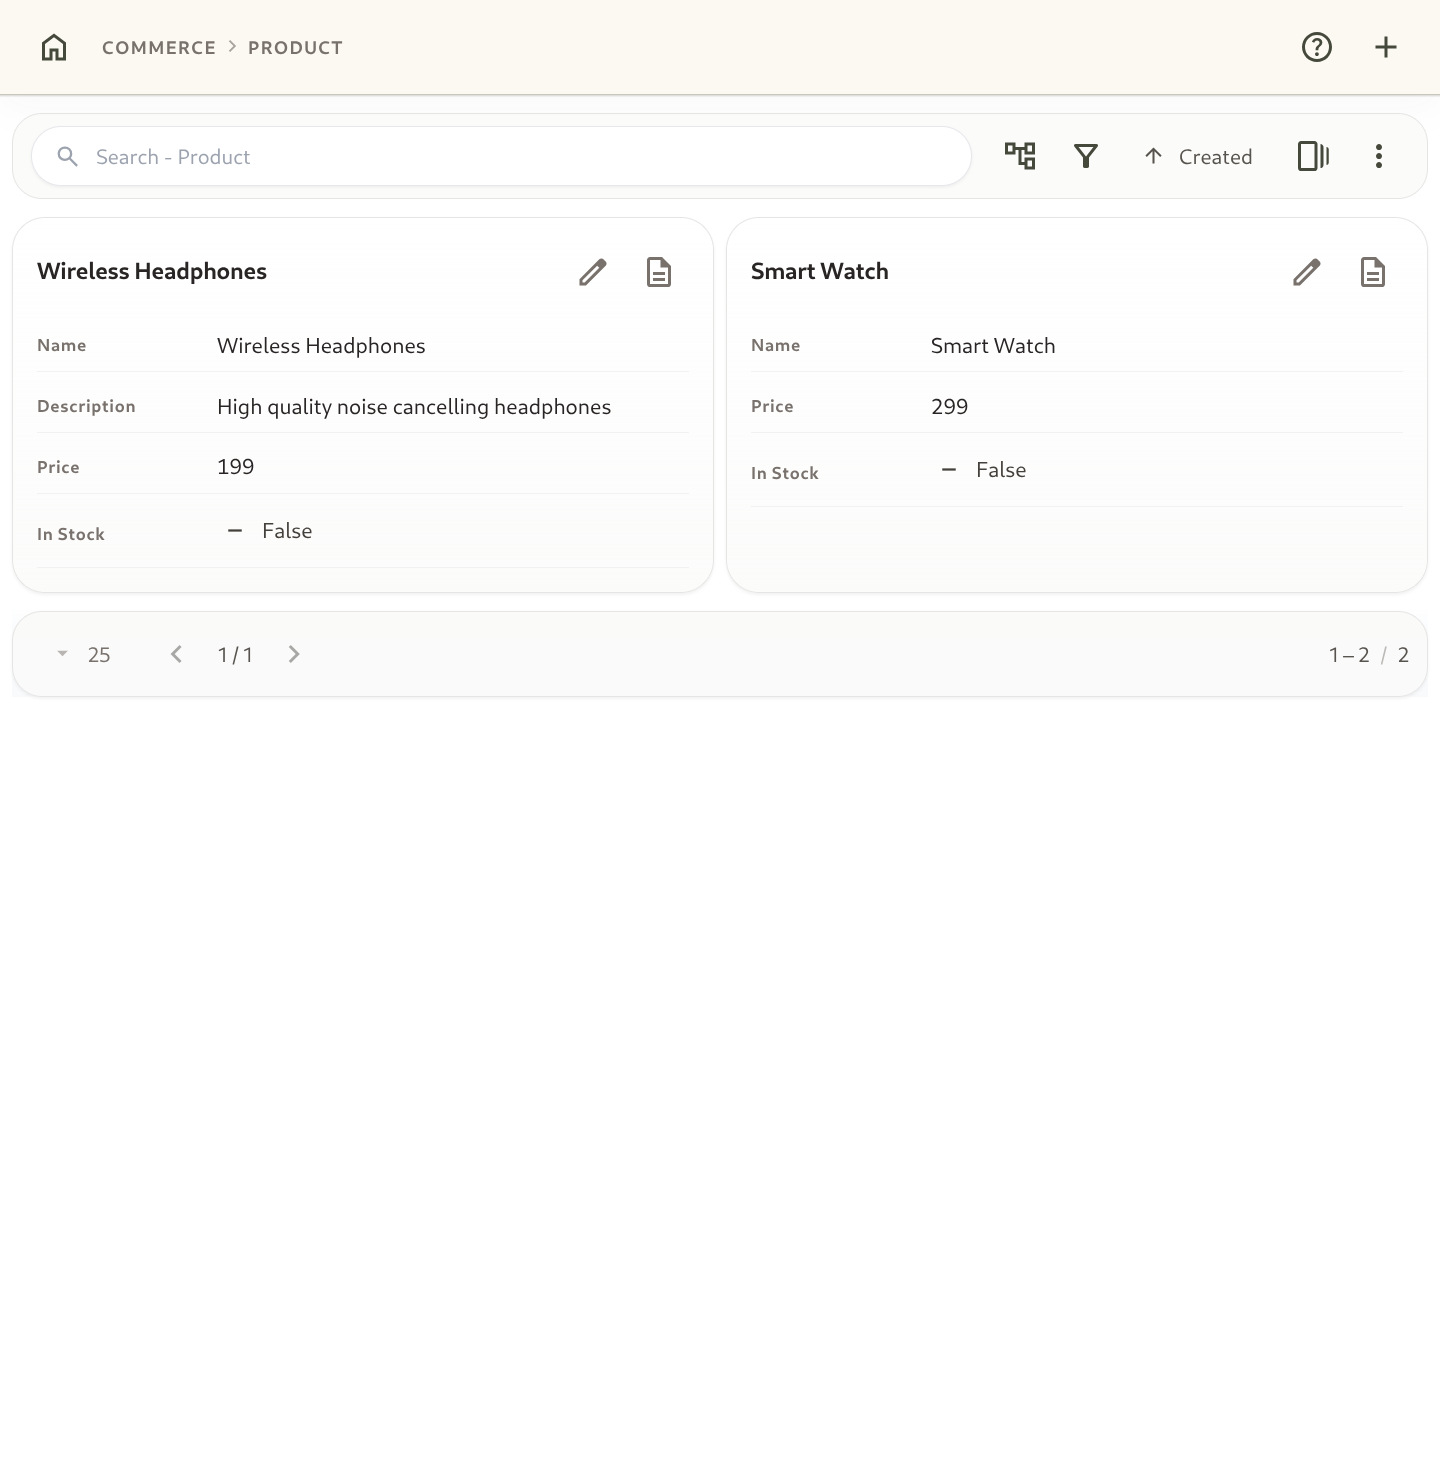
Task: Open the help question mark icon
Action: click(x=1317, y=47)
